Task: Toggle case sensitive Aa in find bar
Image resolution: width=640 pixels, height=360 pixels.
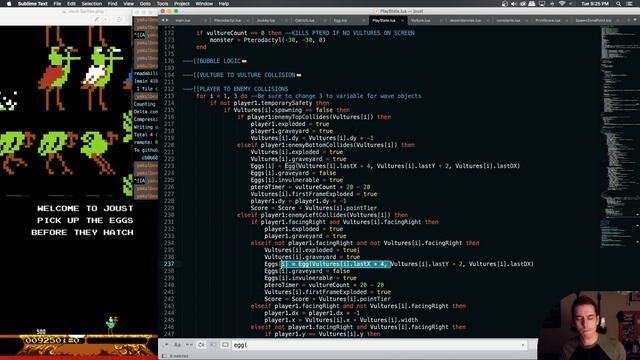Action: click(178, 345)
